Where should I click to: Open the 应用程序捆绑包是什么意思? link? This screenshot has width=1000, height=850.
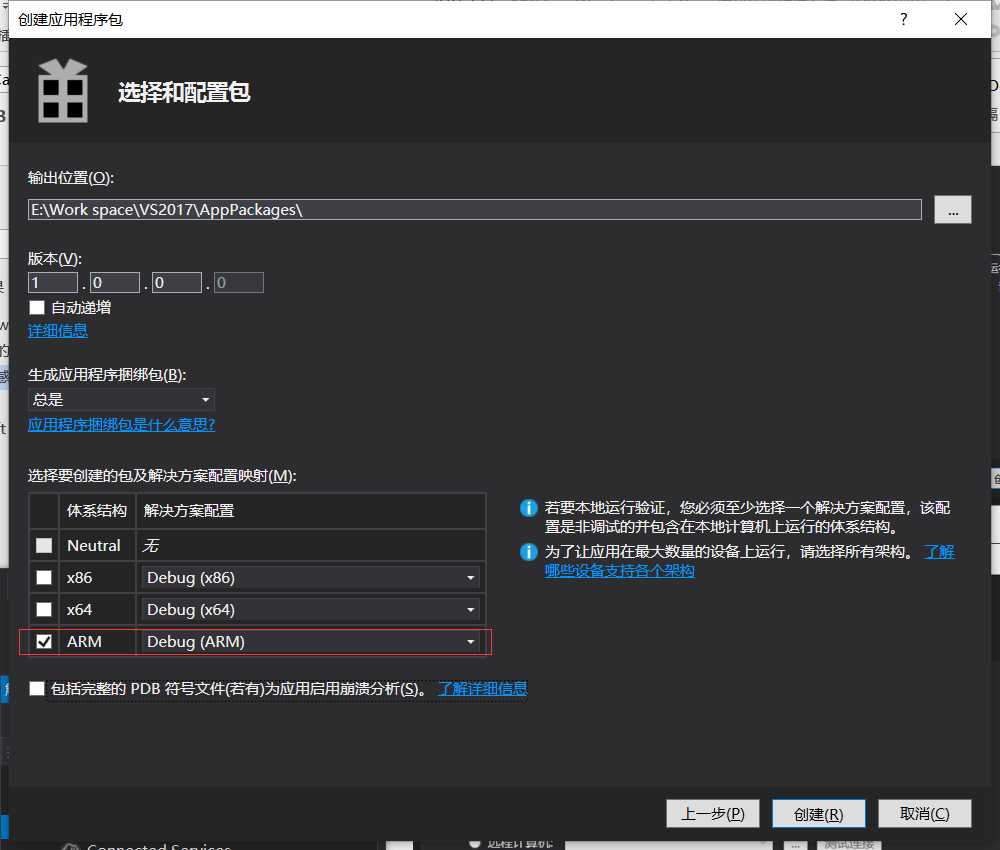tap(121, 425)
